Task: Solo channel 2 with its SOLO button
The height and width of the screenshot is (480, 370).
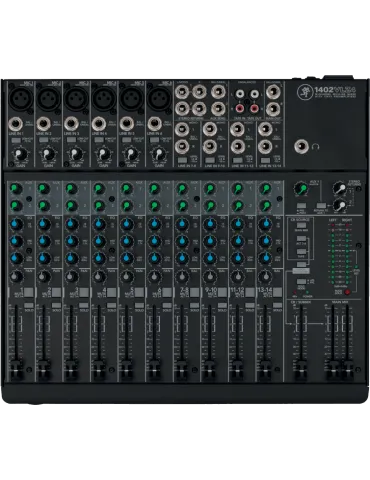Action: pos(56,305)
